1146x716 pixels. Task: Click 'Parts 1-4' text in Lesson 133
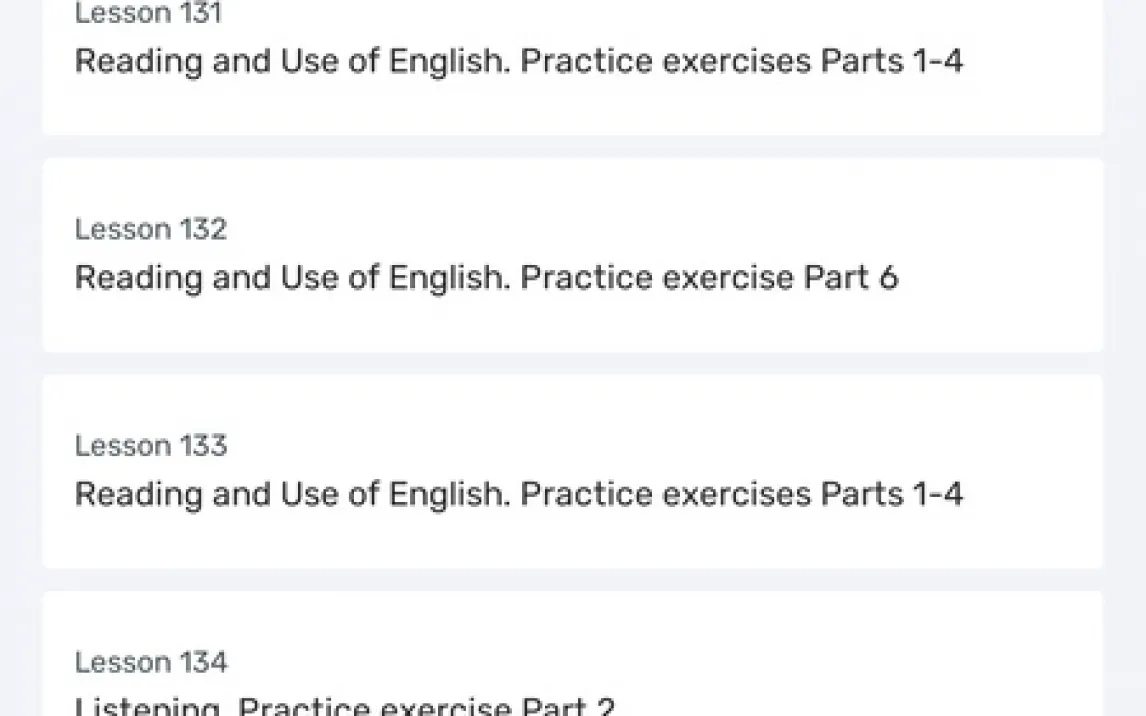click(892, 494)
